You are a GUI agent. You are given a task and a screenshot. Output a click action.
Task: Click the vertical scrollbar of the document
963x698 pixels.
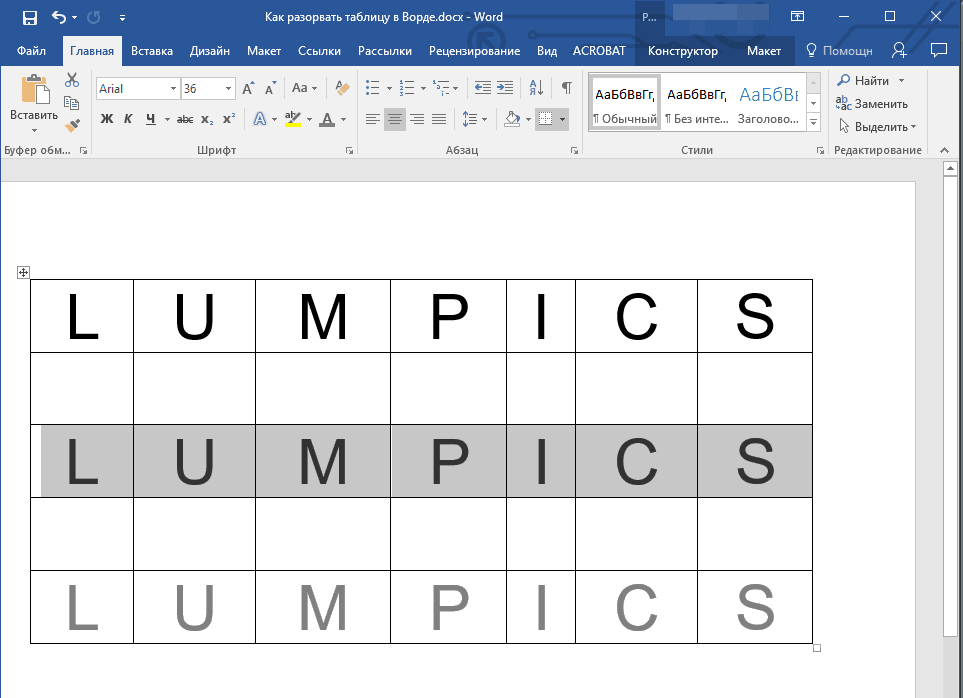pyautogui.click(x=950, y=400)
